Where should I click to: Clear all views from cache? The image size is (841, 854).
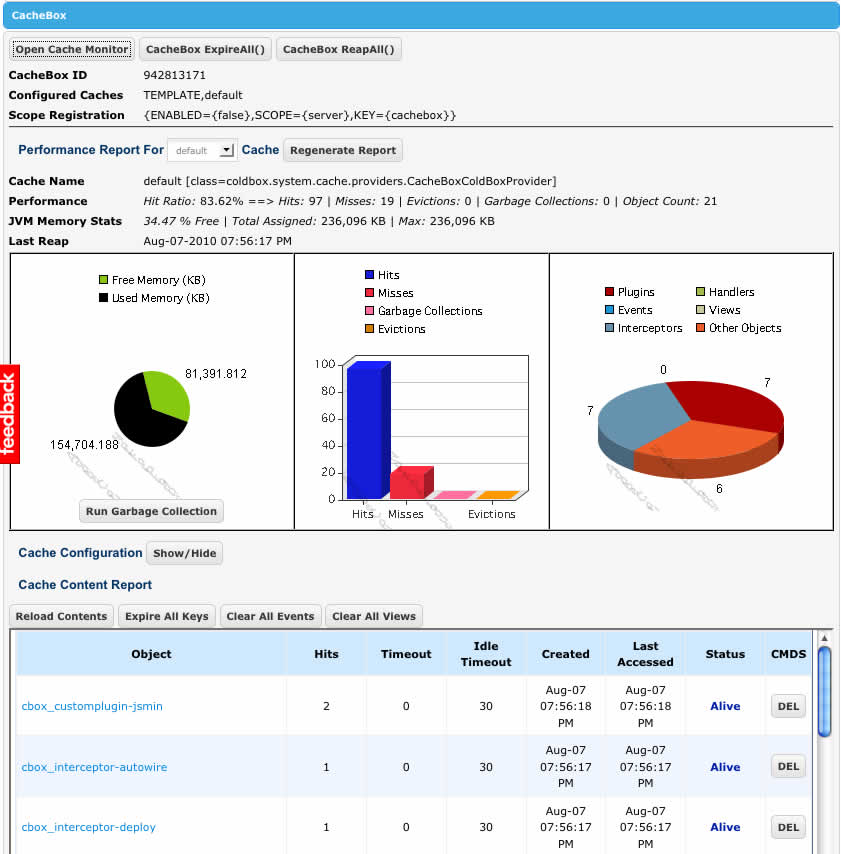point(374,616)
